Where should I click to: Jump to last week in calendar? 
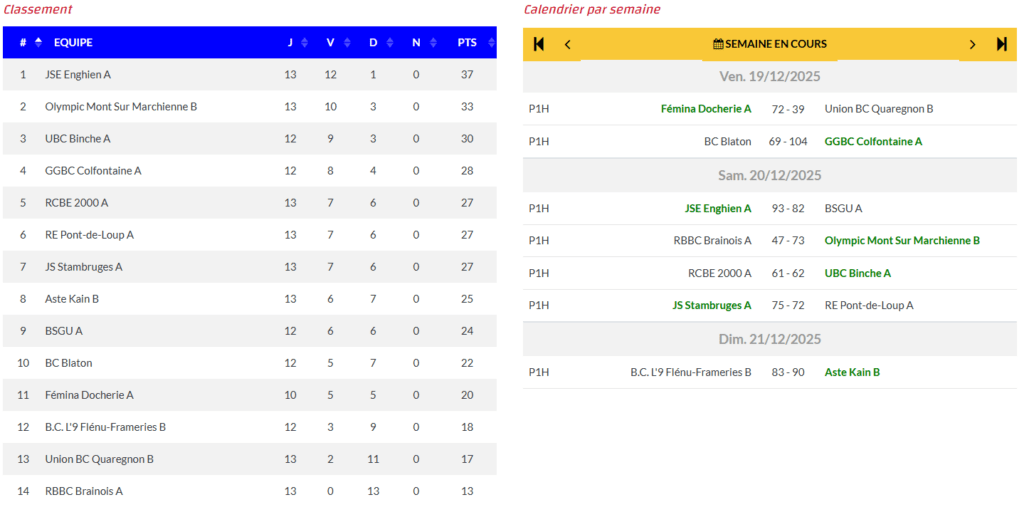click(x=1001, y=44)
